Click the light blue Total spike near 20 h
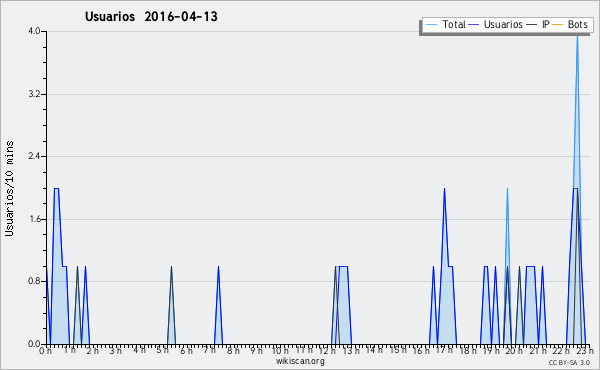 (x=507, y=226)
